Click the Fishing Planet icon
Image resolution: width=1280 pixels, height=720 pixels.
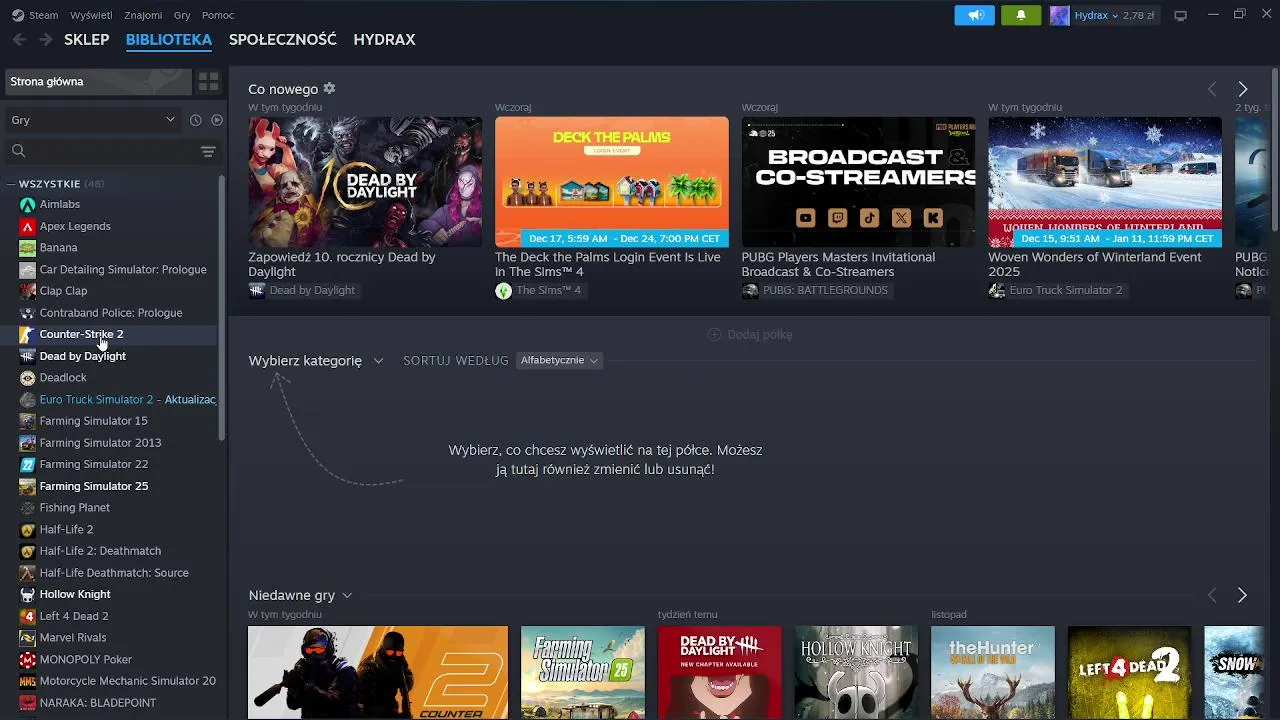27,508
